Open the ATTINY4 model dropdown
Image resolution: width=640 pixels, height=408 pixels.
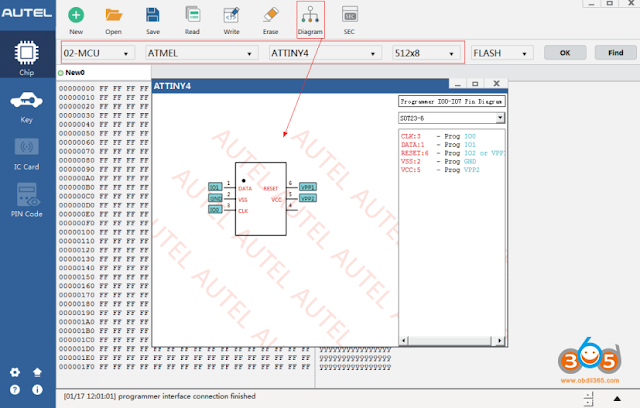(x=325, y=53)
